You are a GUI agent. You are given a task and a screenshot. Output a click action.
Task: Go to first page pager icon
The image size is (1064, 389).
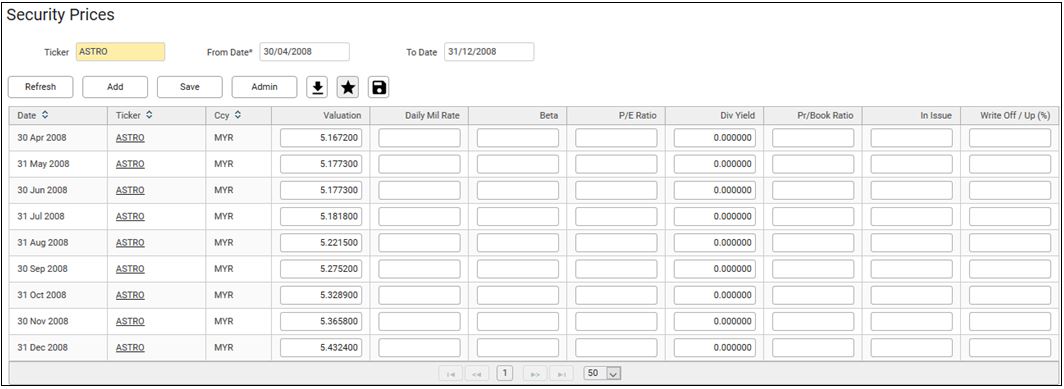point(449,373)
